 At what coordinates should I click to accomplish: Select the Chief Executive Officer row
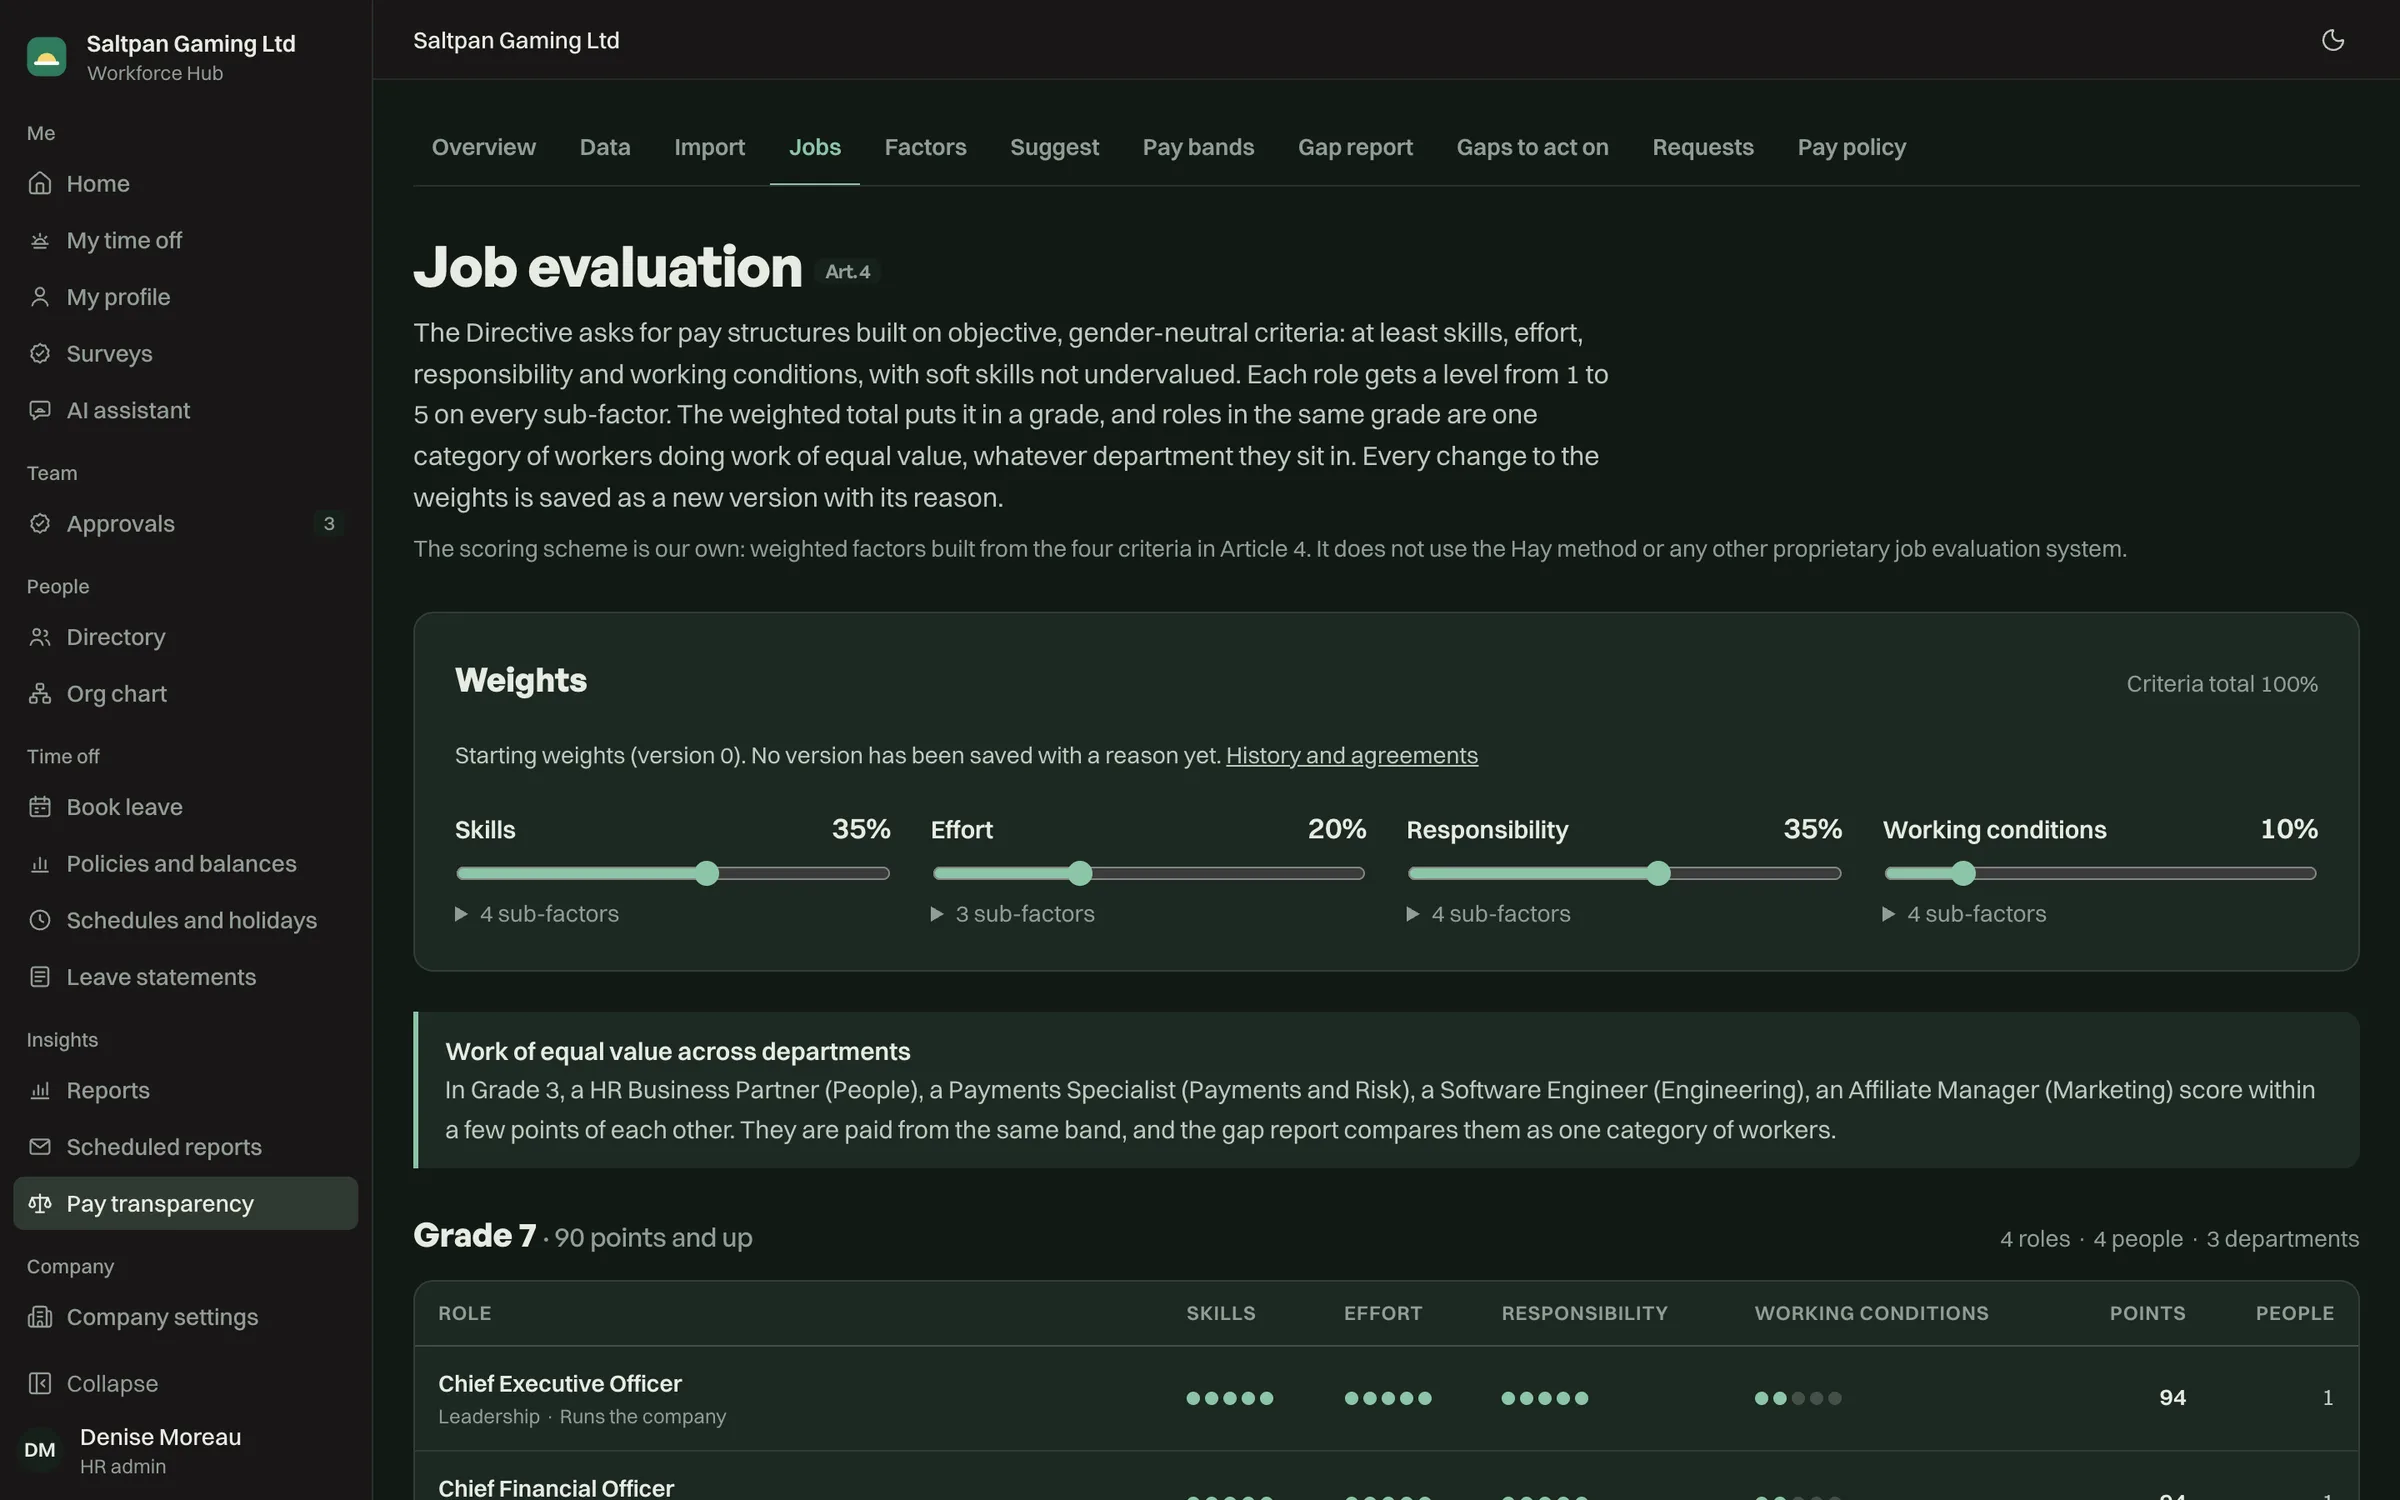1386,1398
